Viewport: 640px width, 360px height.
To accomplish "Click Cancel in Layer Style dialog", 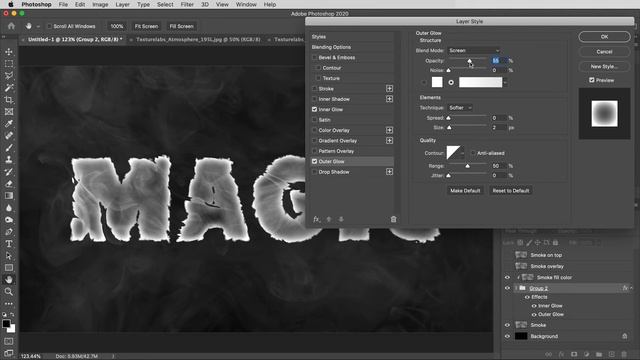I will tap(604, 52).
